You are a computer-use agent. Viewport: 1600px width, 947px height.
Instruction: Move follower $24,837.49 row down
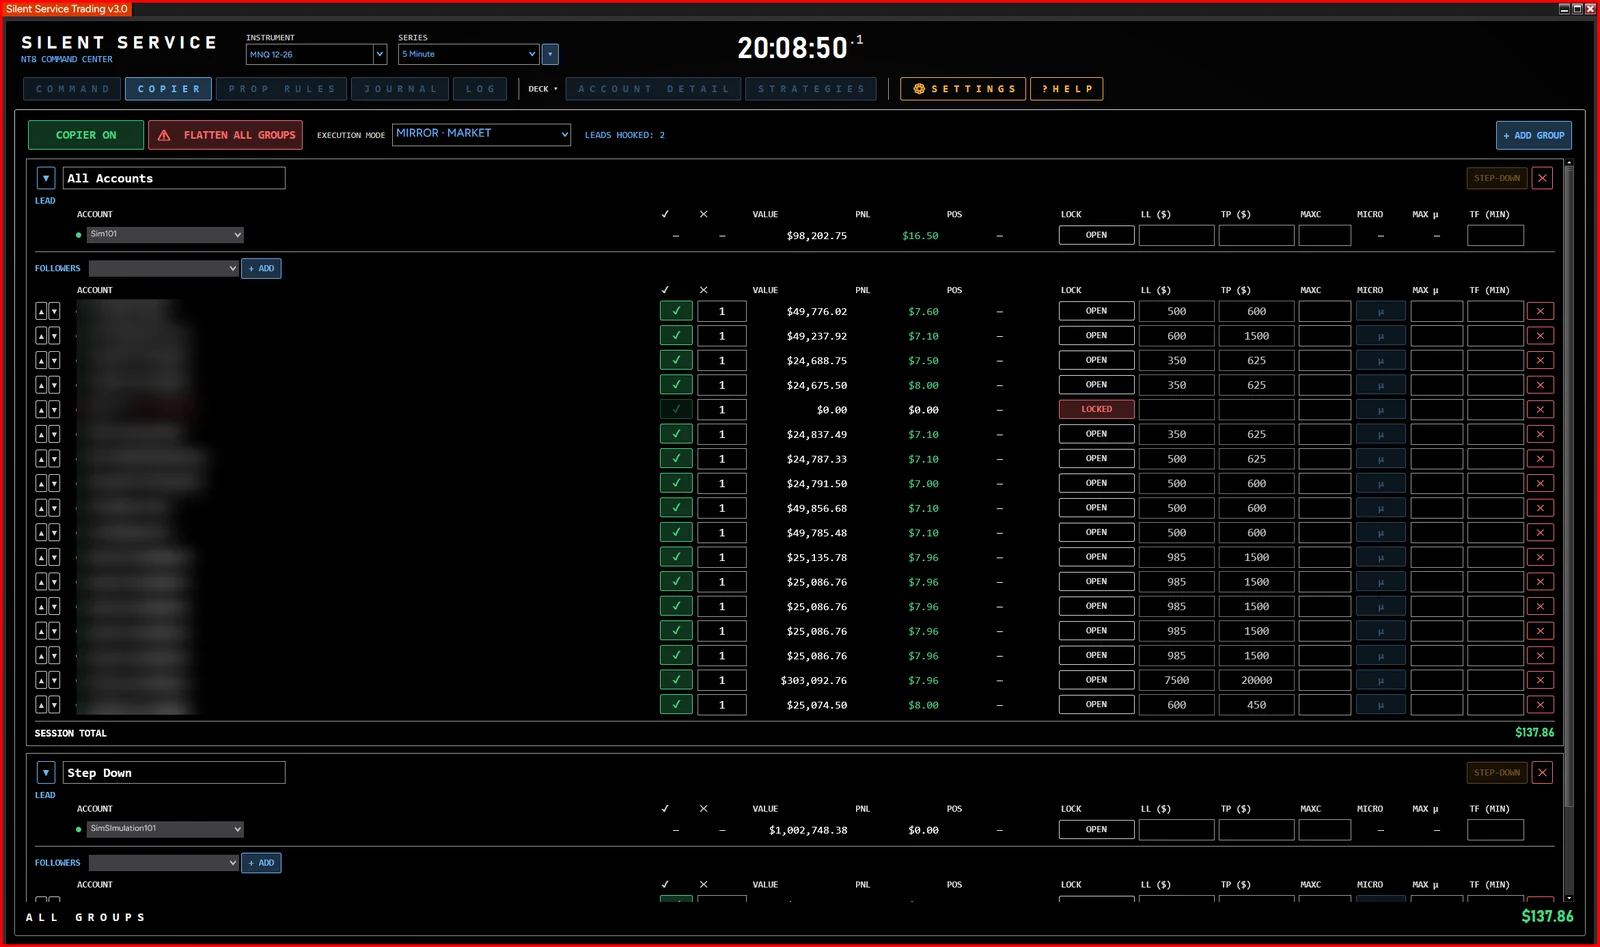[54, 434]
